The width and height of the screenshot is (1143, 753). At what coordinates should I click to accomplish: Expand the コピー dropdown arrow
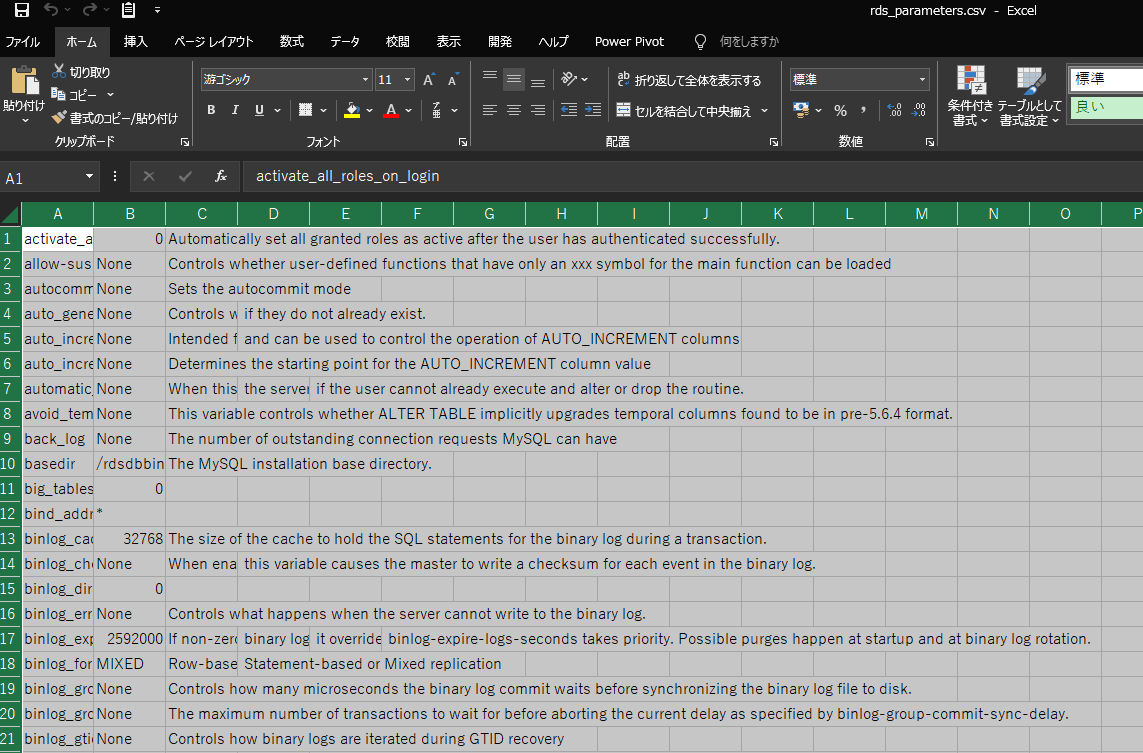pos(110,95)
